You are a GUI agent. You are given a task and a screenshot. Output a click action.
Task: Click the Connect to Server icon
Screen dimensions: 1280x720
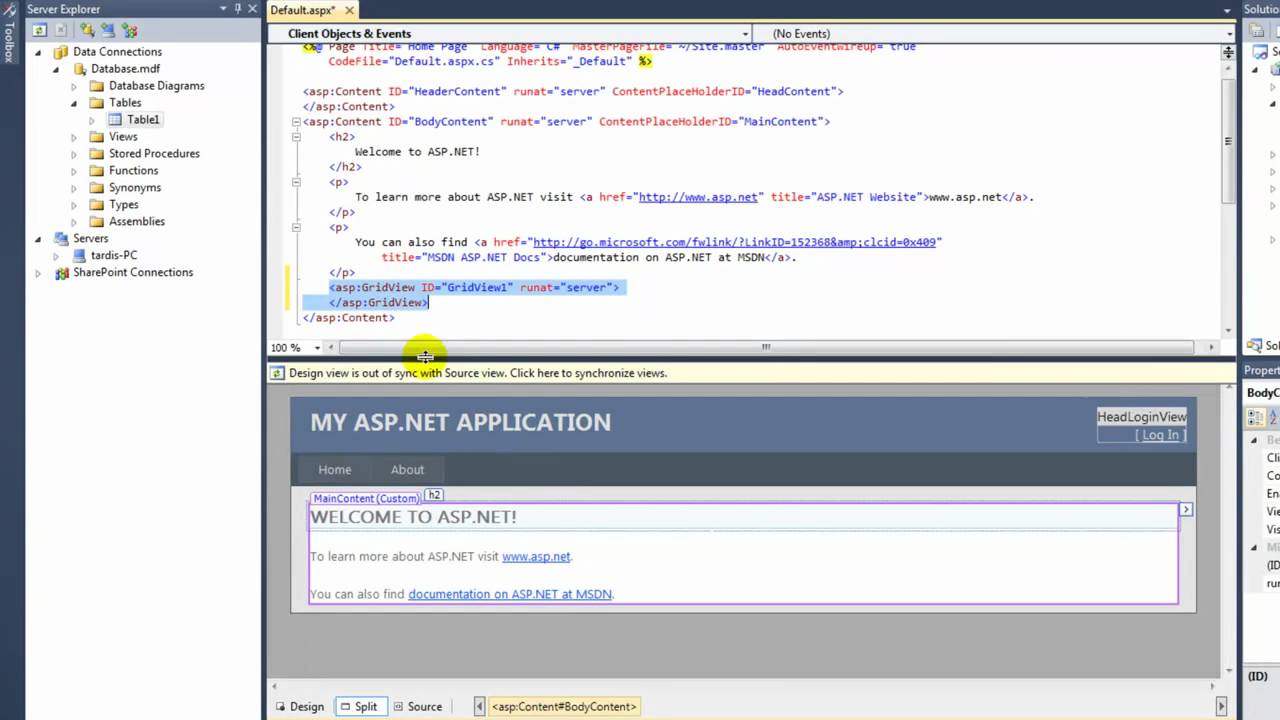click(108, 30)
